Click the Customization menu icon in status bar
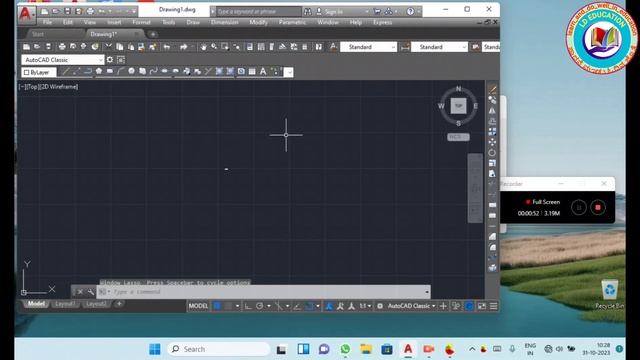Viewport: 640px width, 360px height. [x=493, y=306]
